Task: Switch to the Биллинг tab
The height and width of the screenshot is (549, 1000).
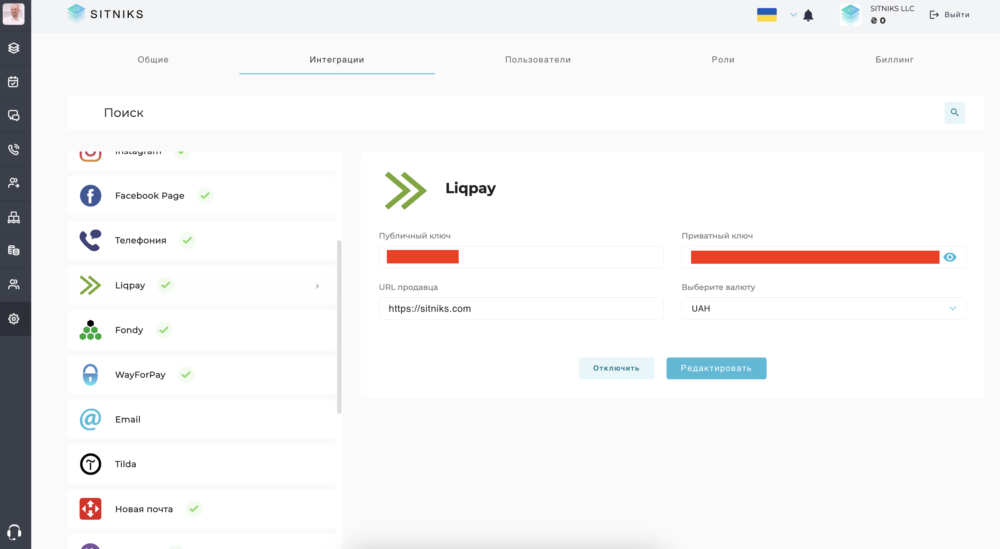Action: pyautogui.click(x=894, y=59)
